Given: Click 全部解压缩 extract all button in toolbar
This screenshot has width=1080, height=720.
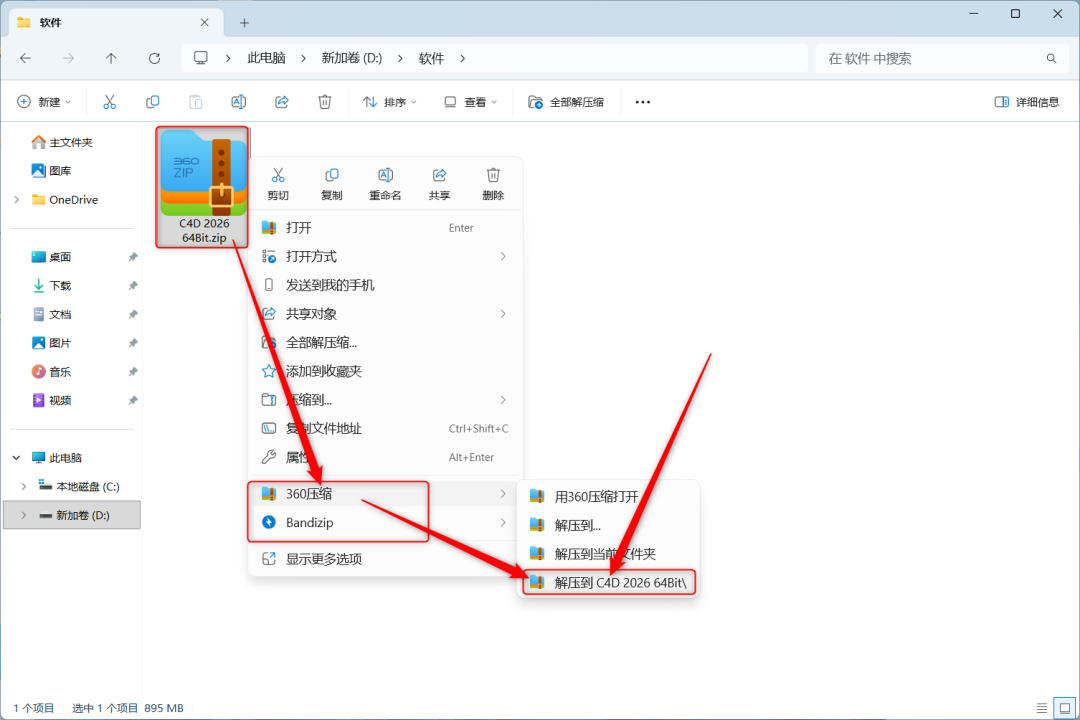Looking at the screenshot, I should tap(566, 102).
